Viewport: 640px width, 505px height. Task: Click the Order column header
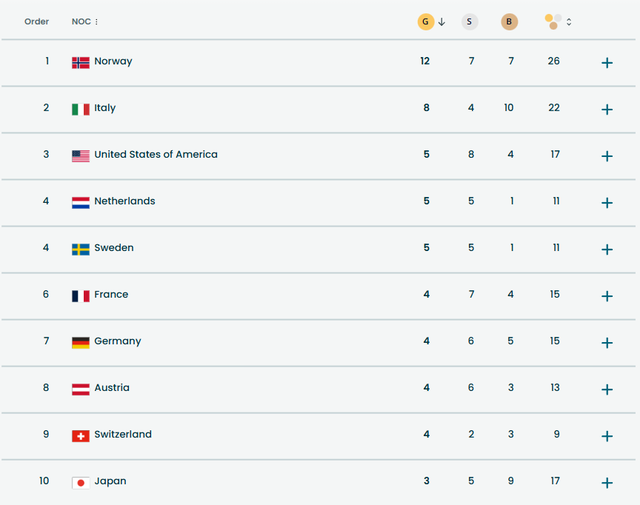point(37,21)
